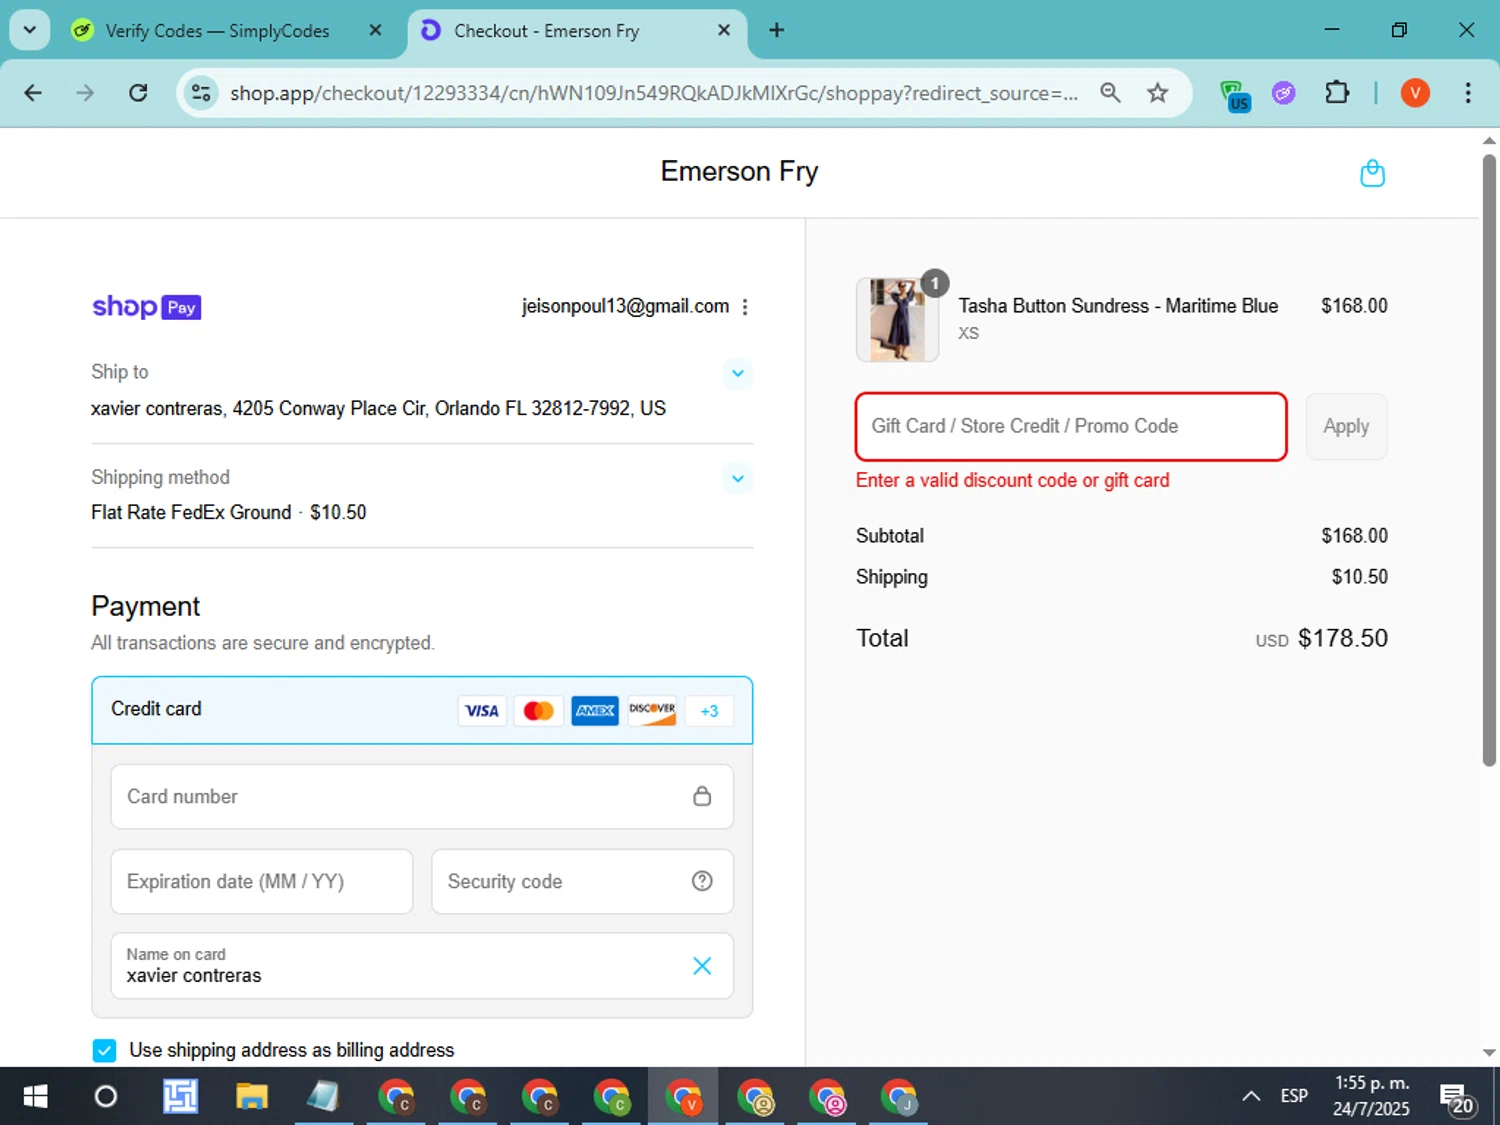Open a new browser tab
1500x1125 pixels.
tap(776, 31)
